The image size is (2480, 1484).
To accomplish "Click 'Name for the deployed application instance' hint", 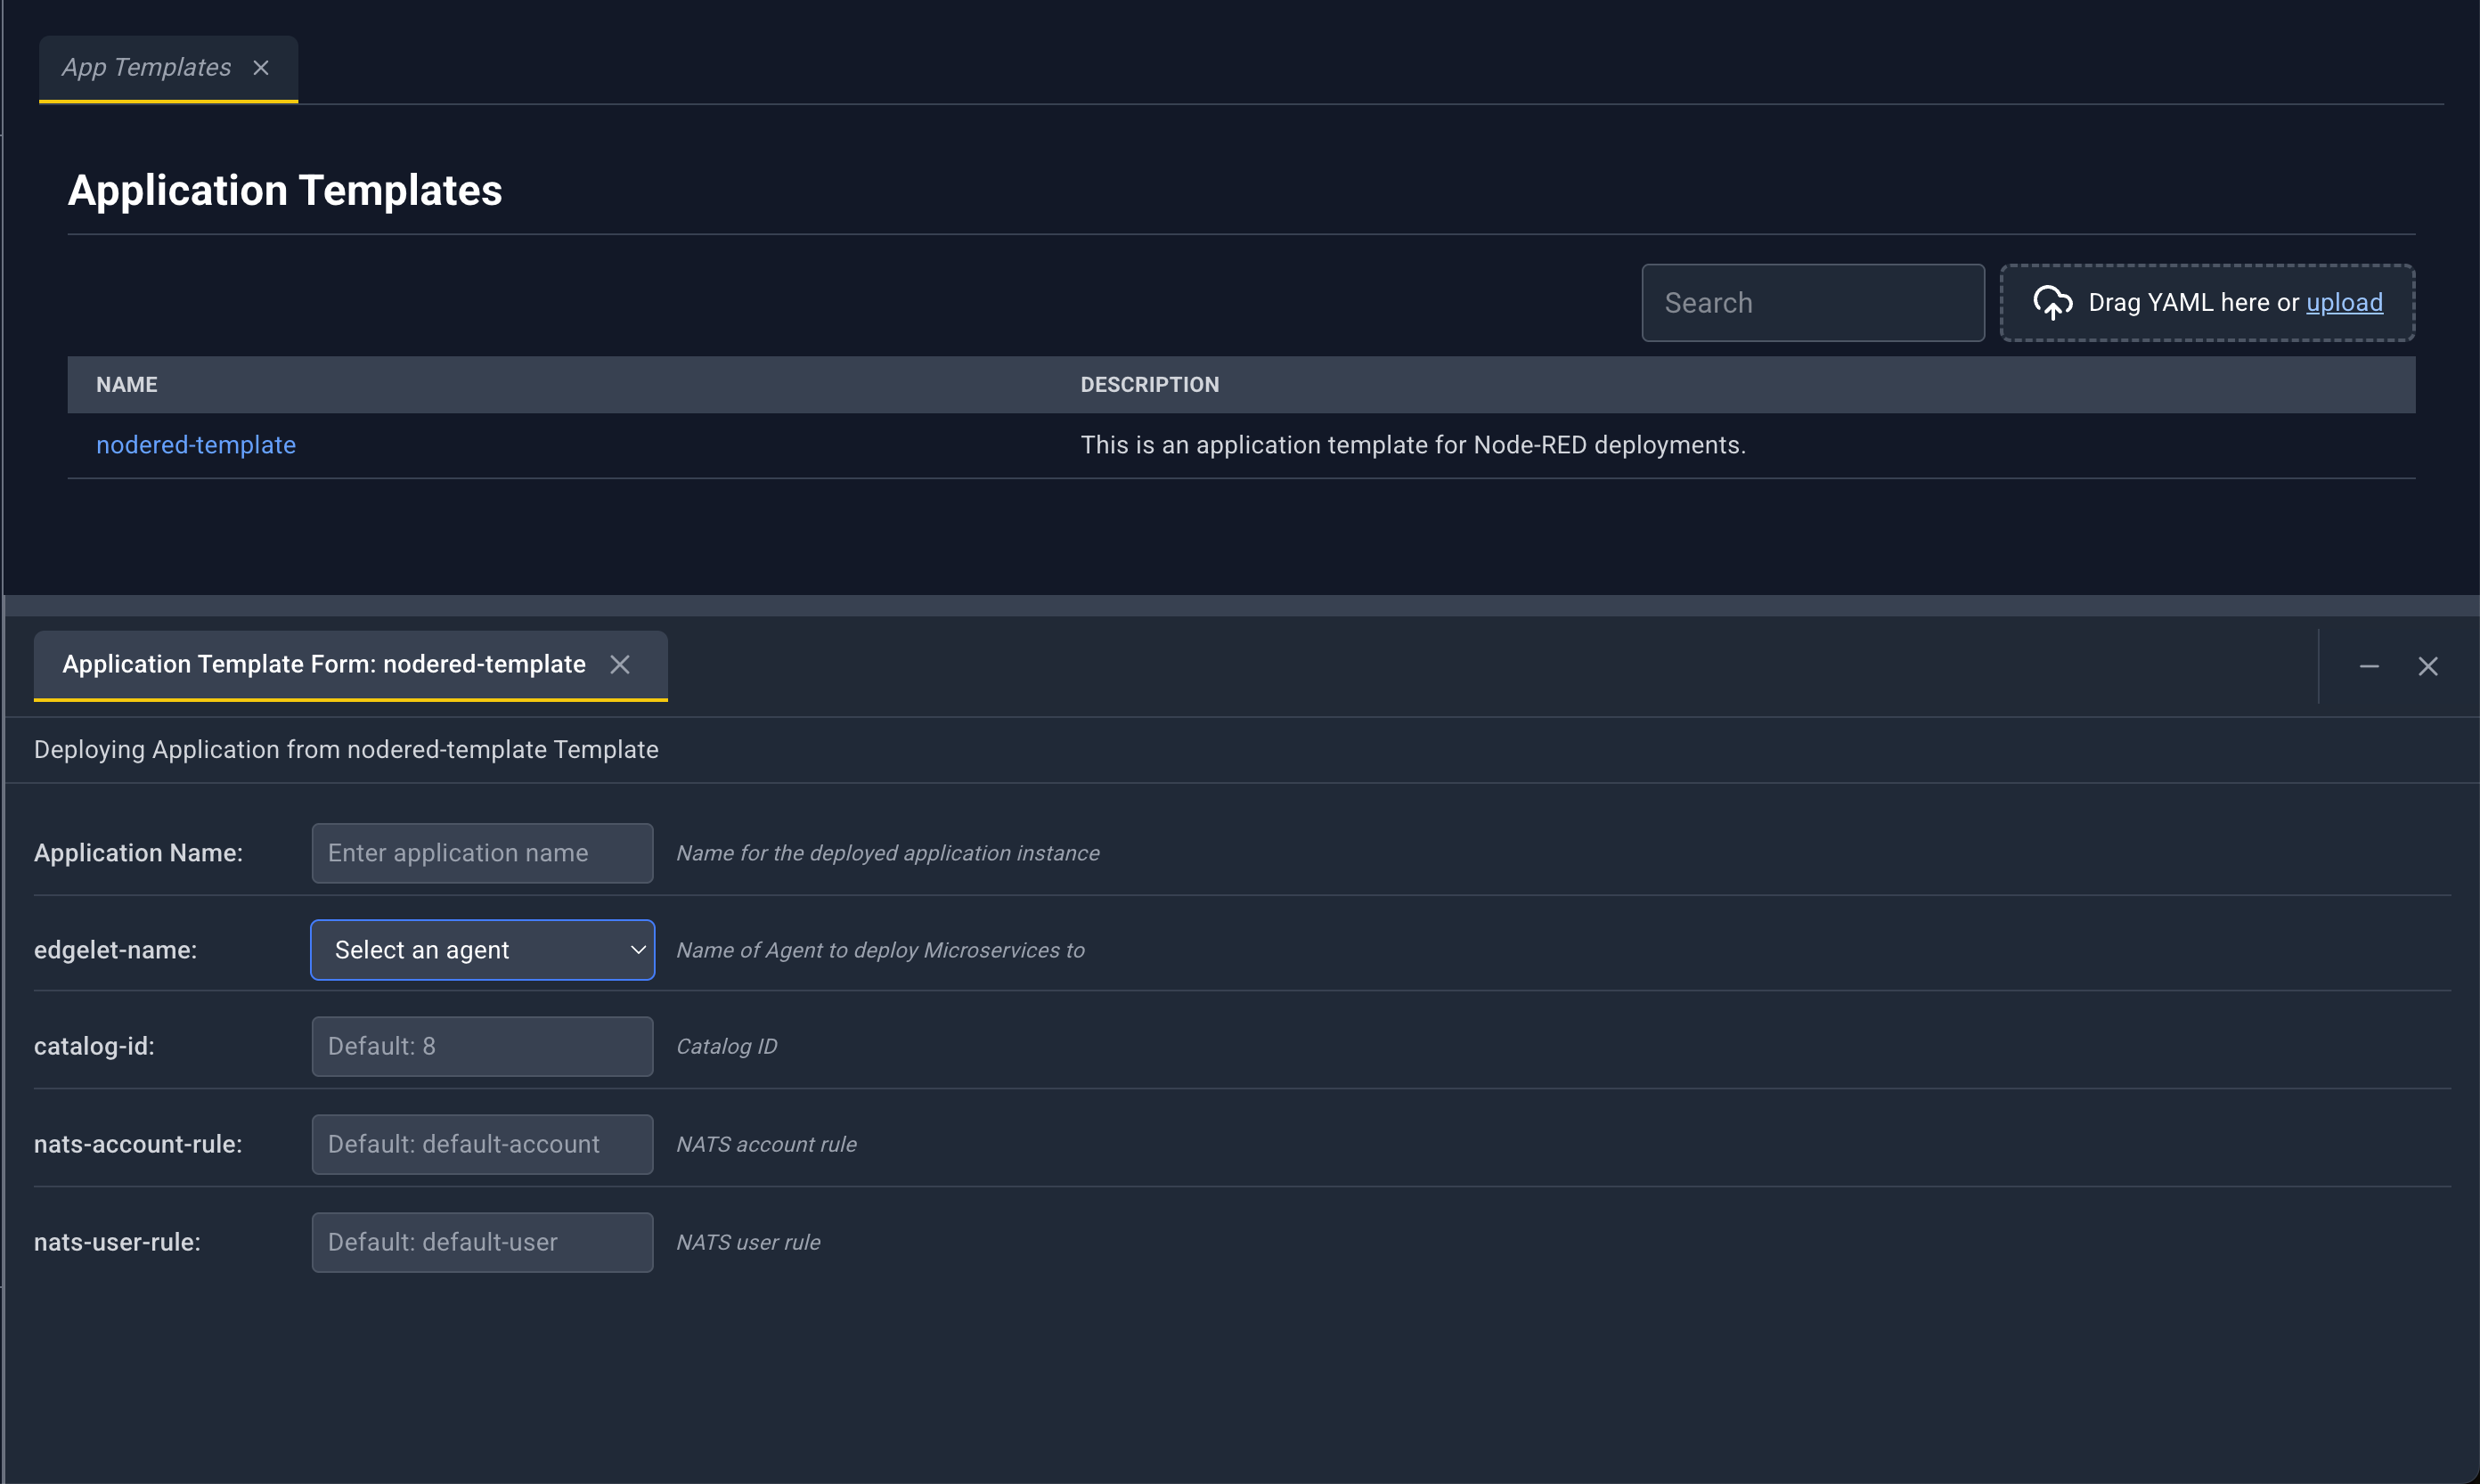I will (x=887, y=853).
